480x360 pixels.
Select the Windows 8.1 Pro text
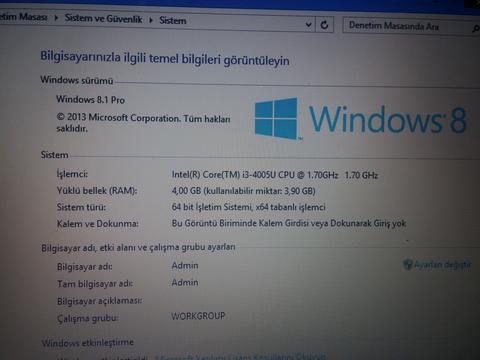[90, 99]
